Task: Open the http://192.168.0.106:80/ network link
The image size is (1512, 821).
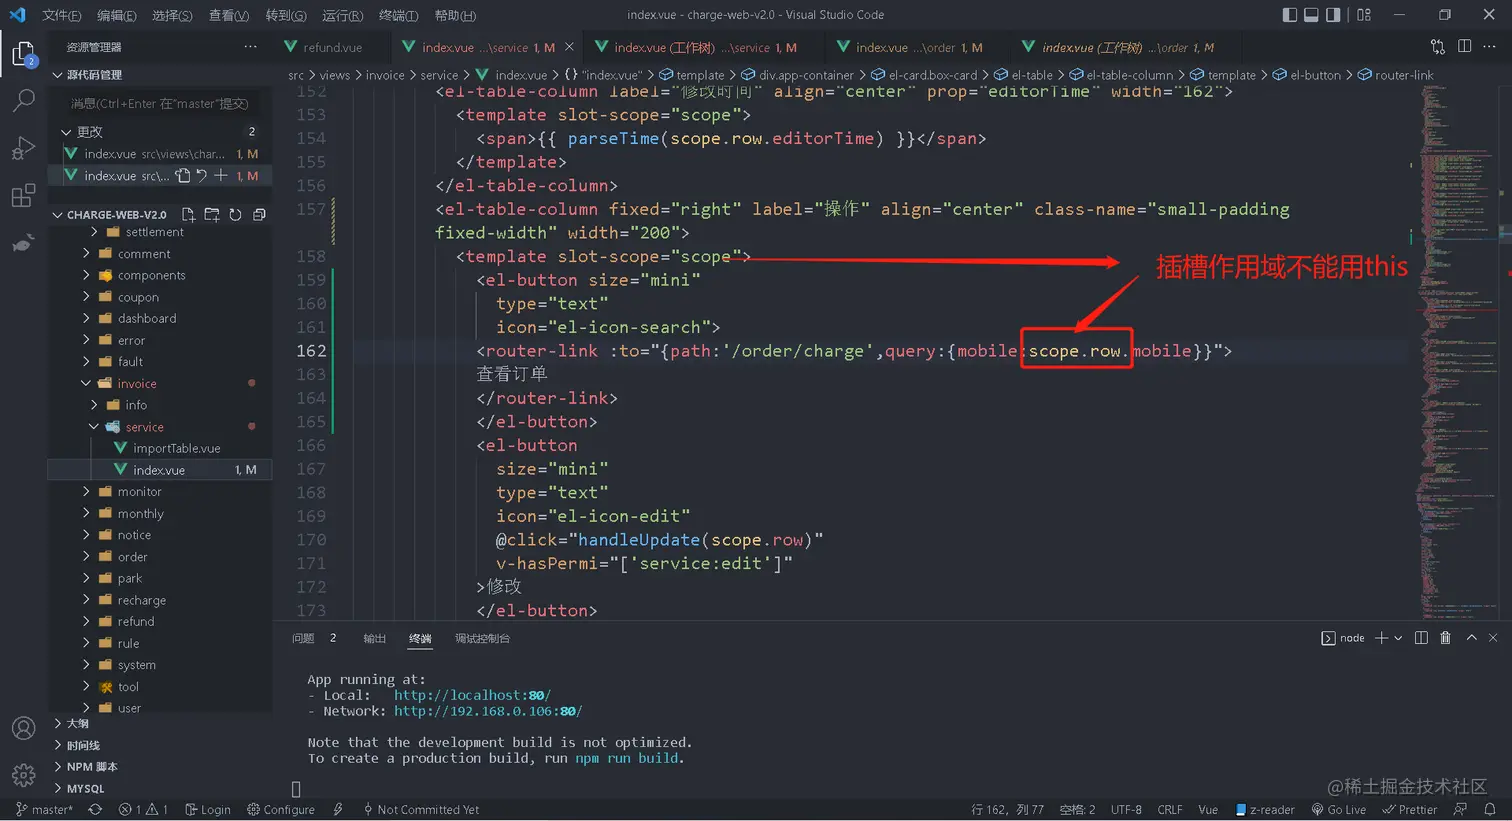Action: click(488, 711)
